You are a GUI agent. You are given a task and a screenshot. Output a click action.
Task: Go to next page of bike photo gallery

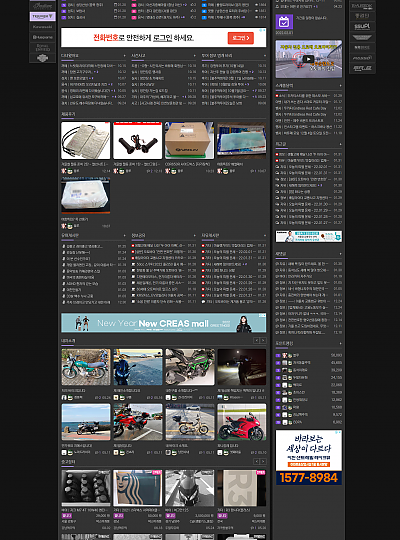pyautogui.click(x=264, y=341)
